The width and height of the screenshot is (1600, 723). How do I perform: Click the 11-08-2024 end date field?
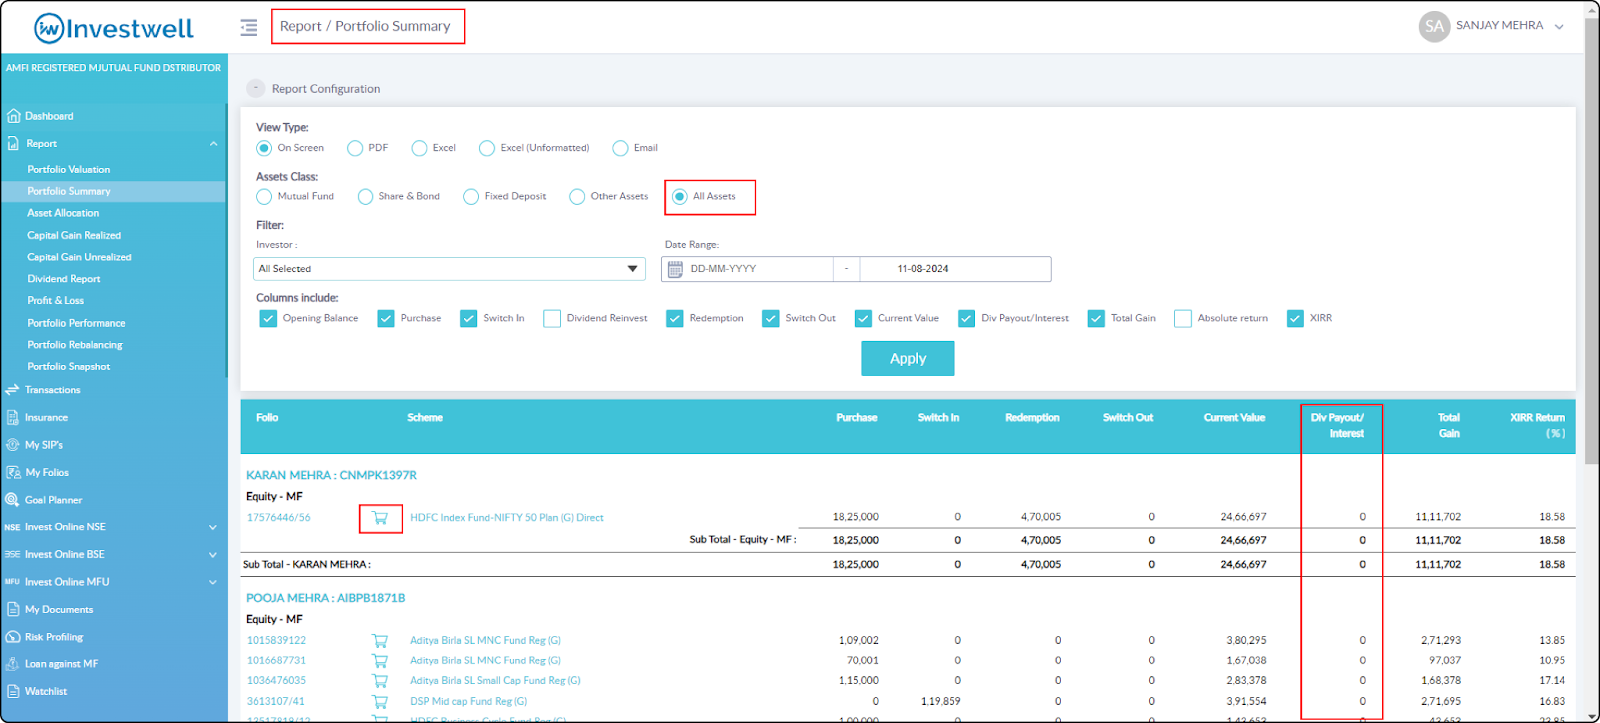click(x=955, y=269)
